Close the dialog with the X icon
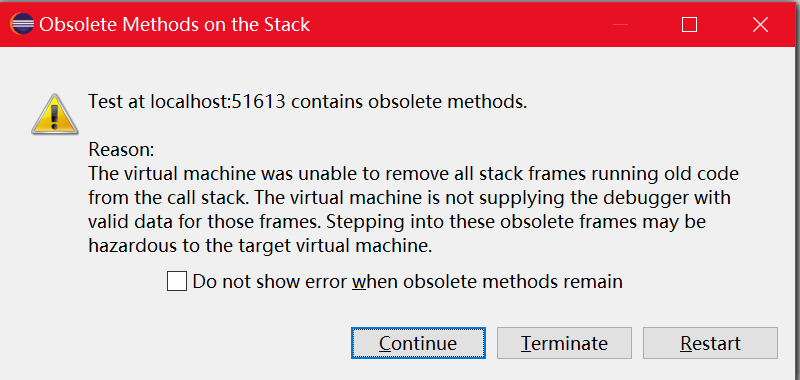800x380 pixels. click(x=760, y=24)
